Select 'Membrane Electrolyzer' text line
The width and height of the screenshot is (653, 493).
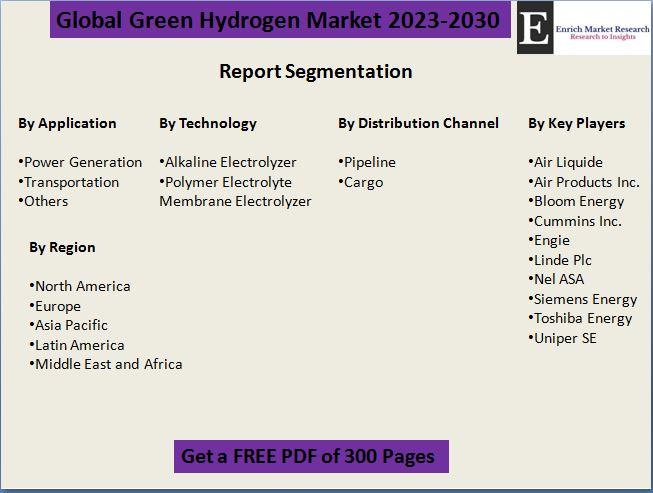tap(235, 202)
